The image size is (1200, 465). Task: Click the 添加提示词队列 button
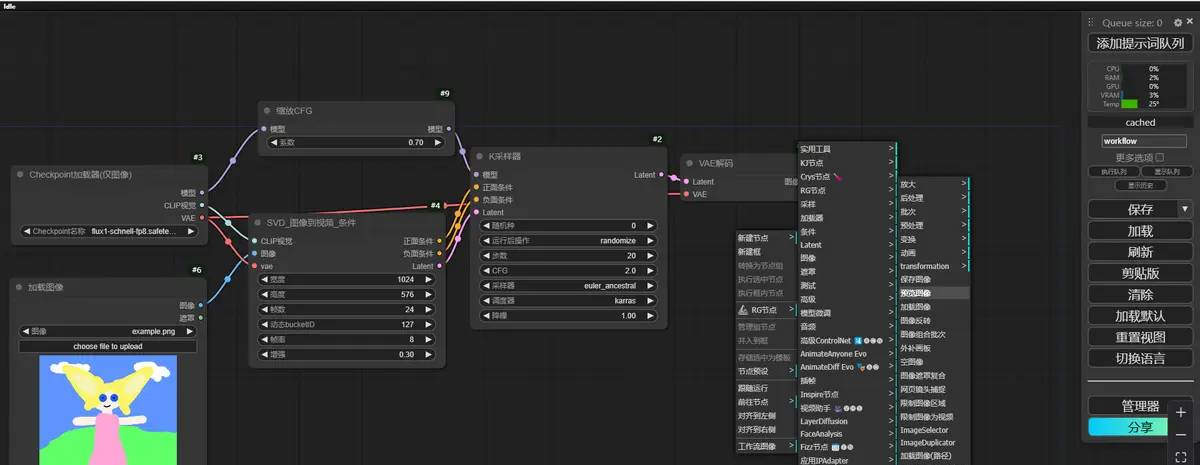point(1139,44)
